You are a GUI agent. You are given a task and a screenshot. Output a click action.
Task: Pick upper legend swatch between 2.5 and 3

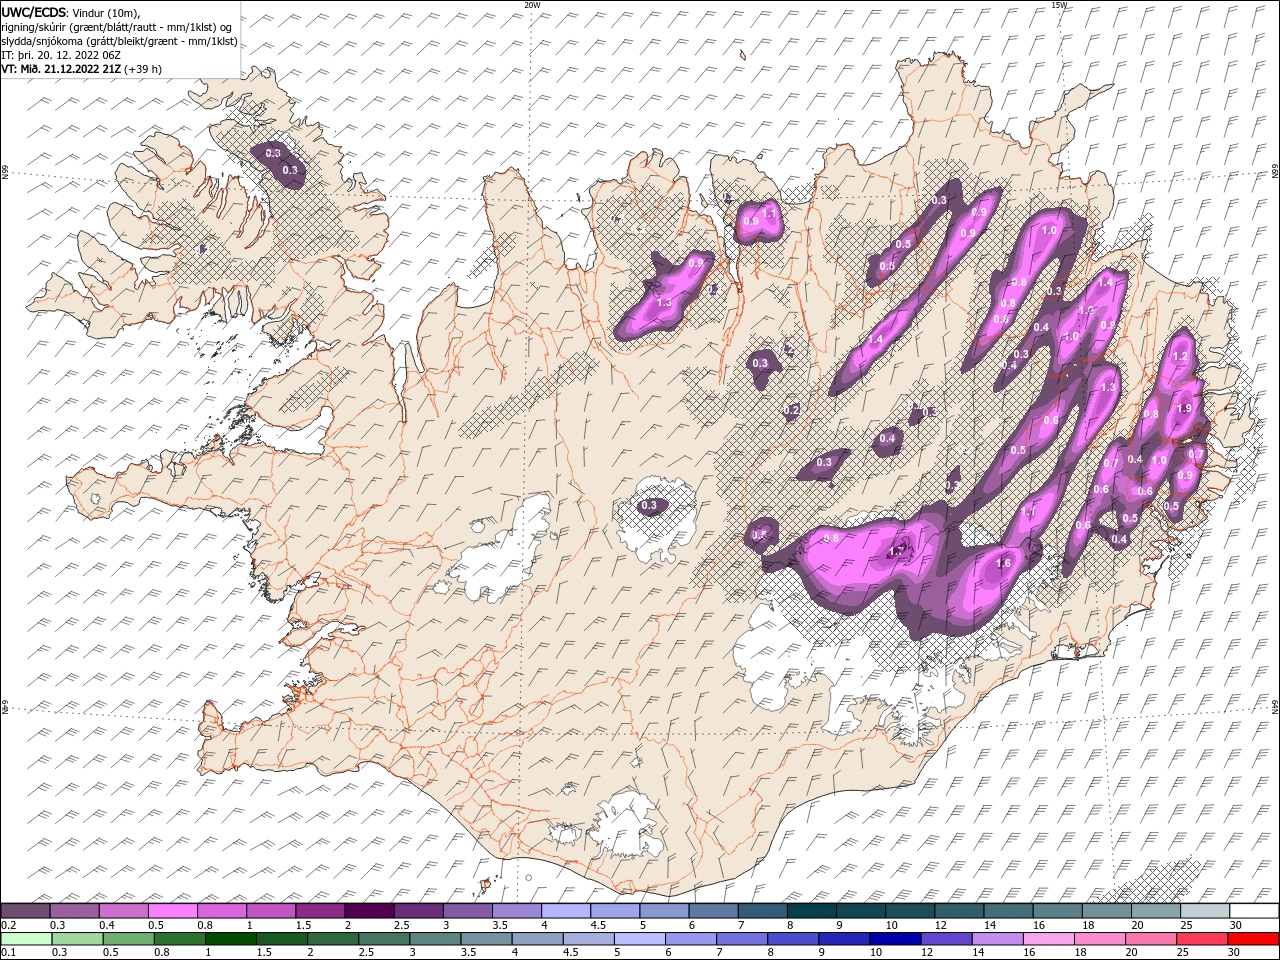pyautogui.click(x=418, y=910)
